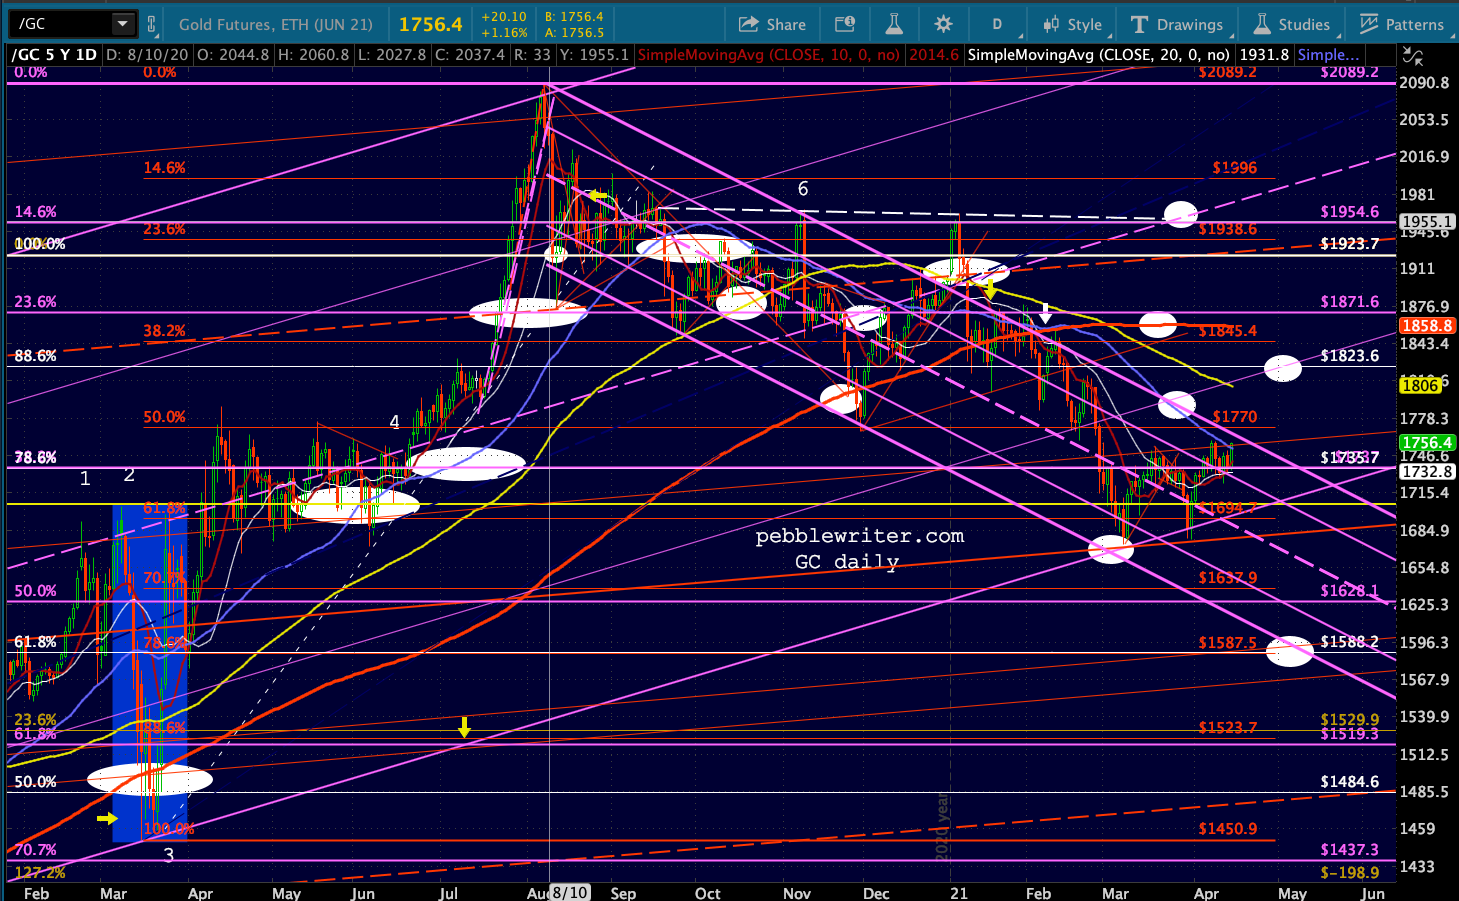Click the 'B: 1756.4' bid quote

574,17
